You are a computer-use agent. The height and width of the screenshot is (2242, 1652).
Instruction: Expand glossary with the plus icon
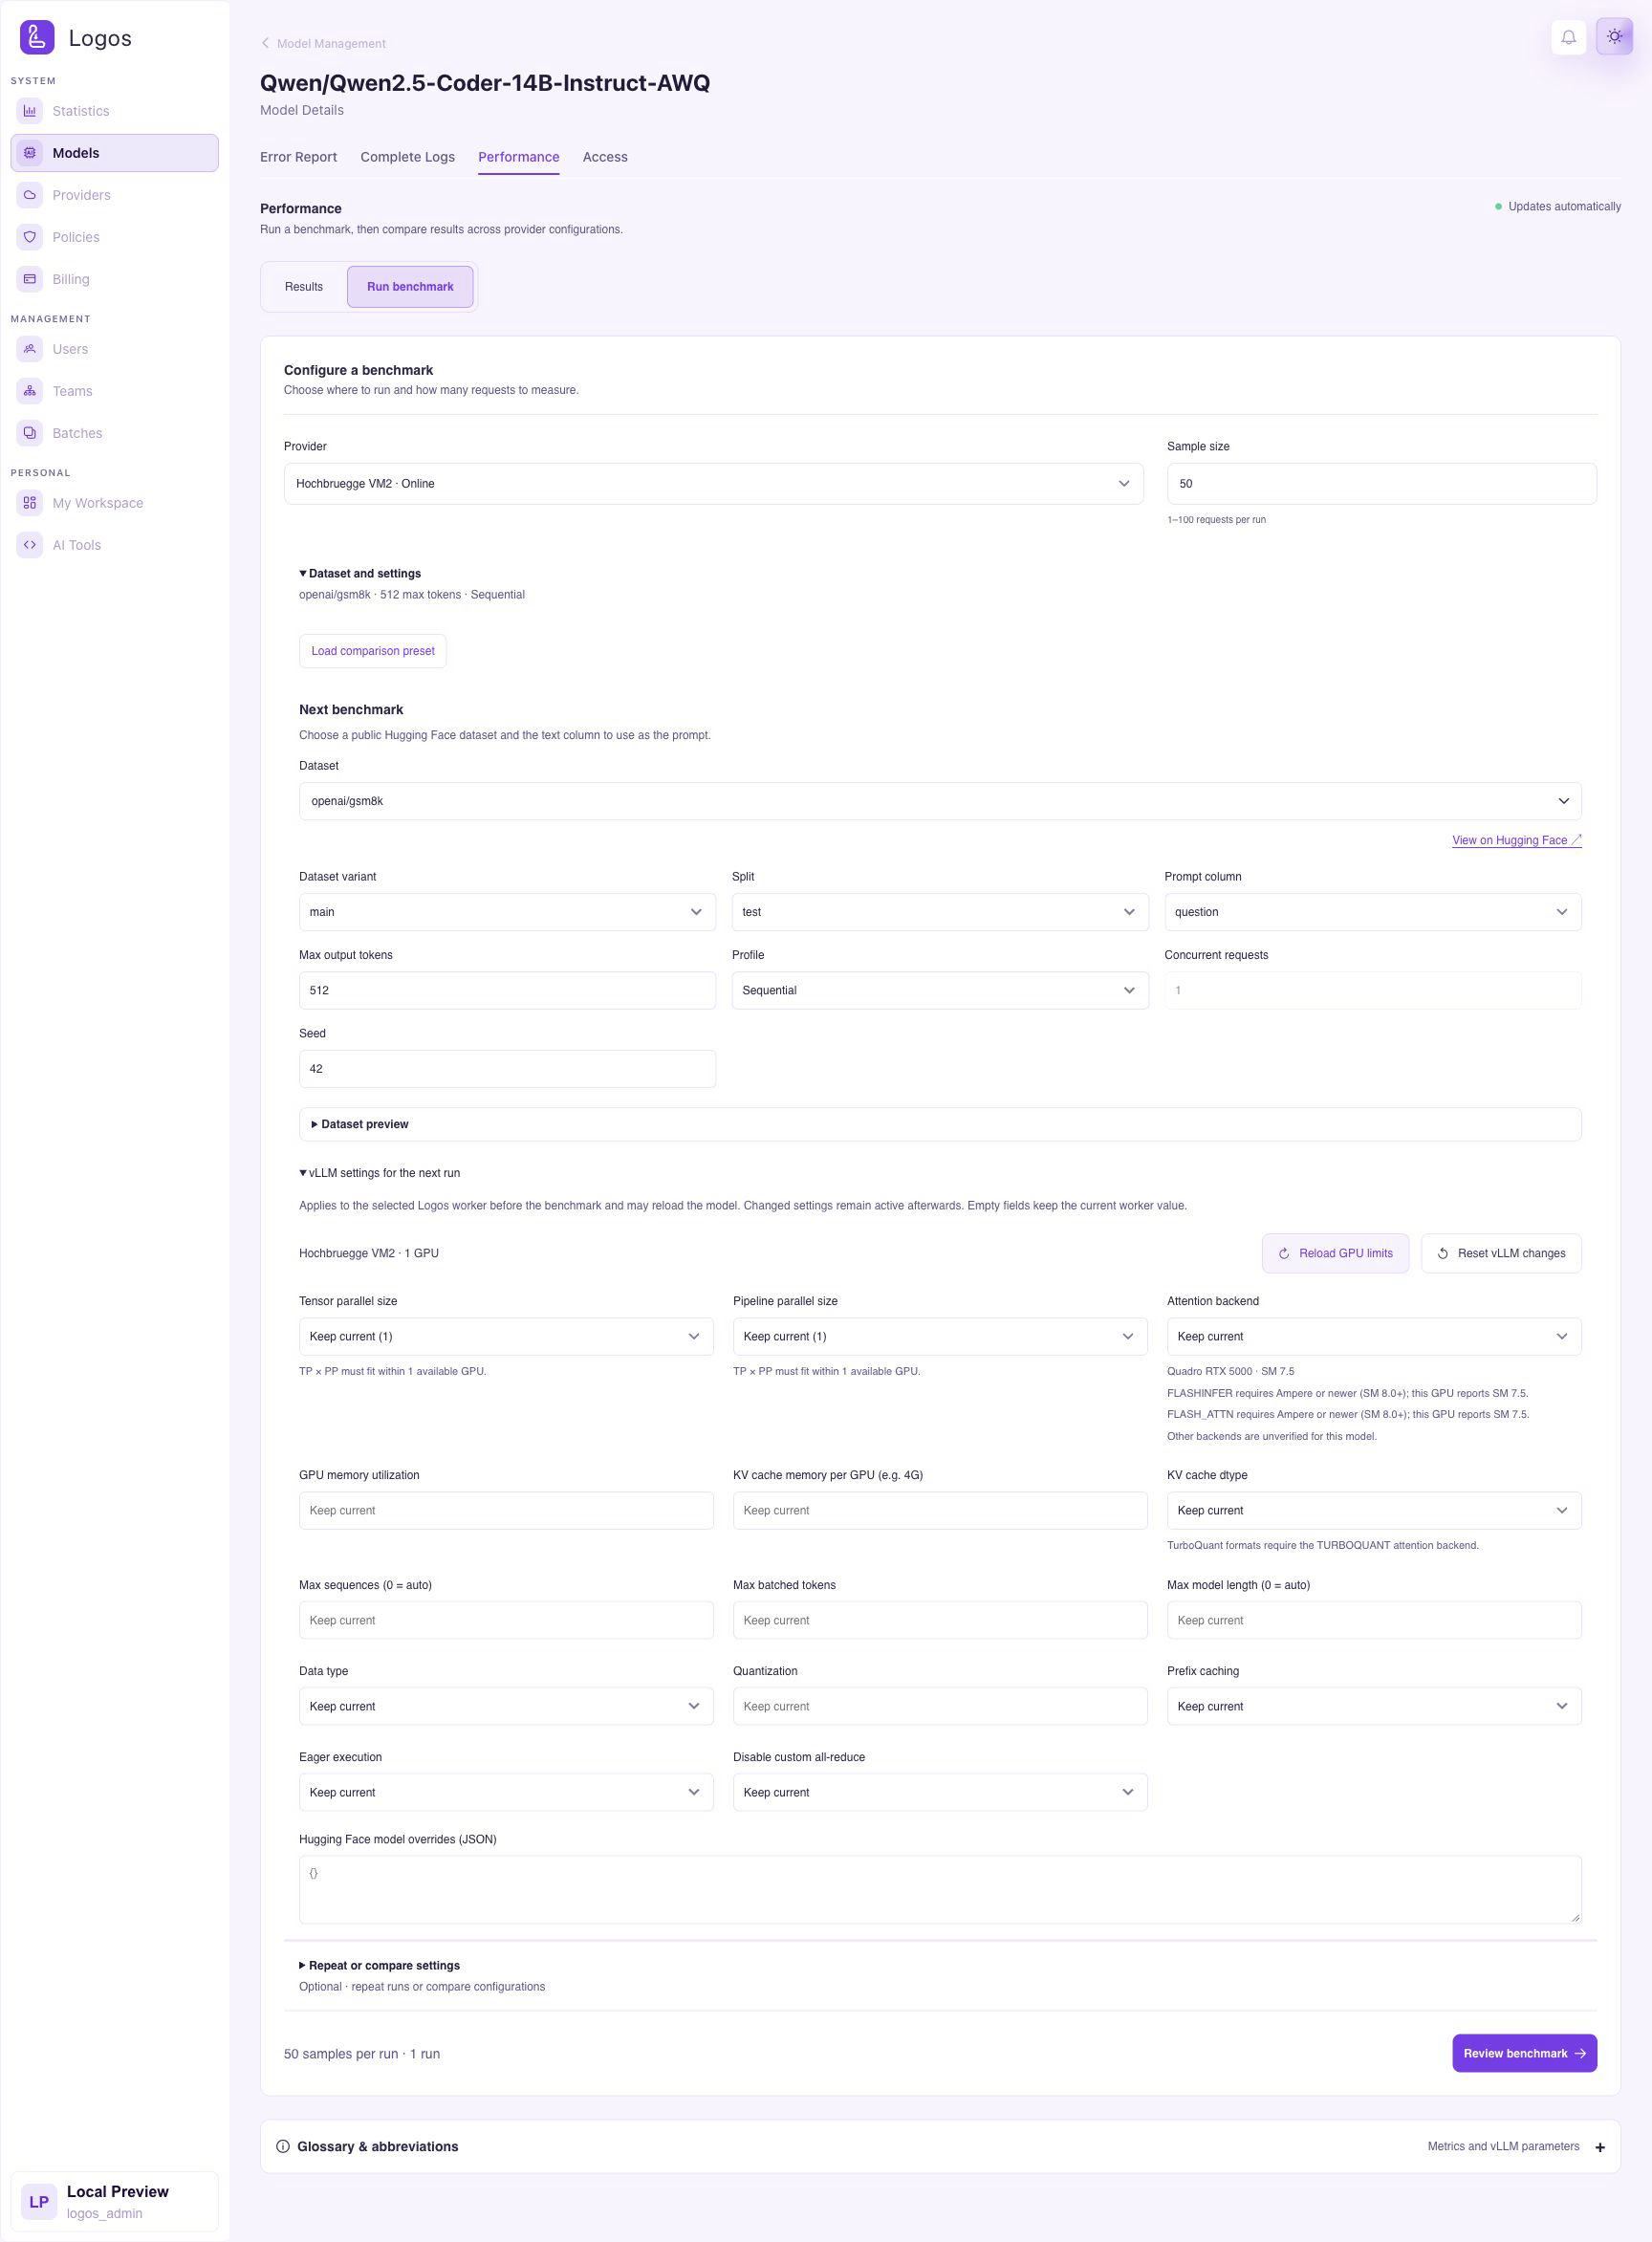(1600, 2147)
